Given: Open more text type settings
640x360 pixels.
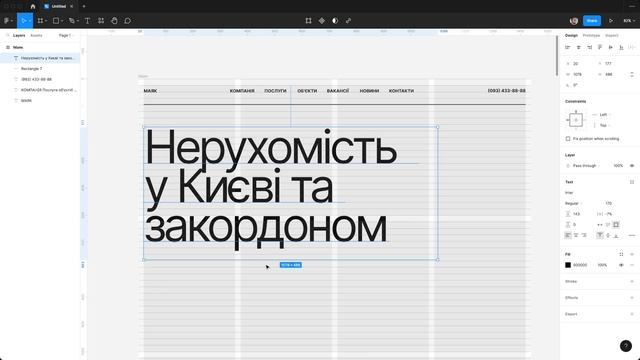Looking at the screenshot, I should click(x=632, y=235).
